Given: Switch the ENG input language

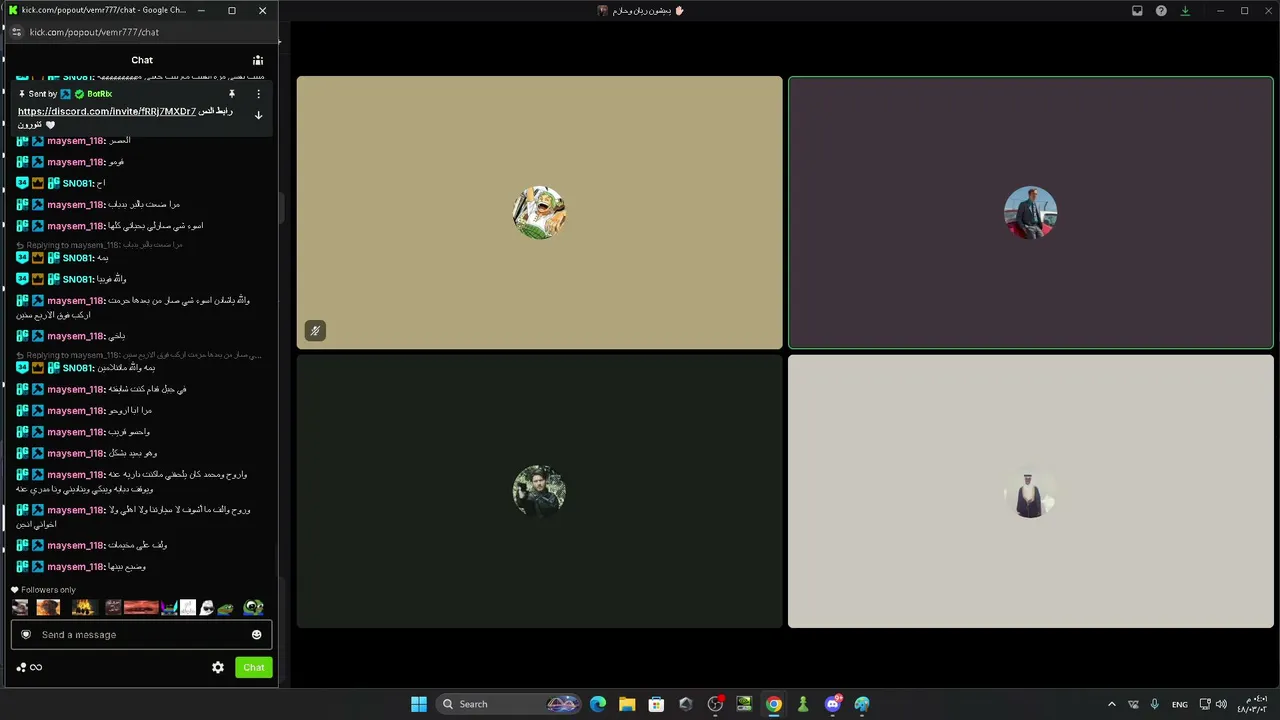Looking at the screenshot, I should [1180, 704].
